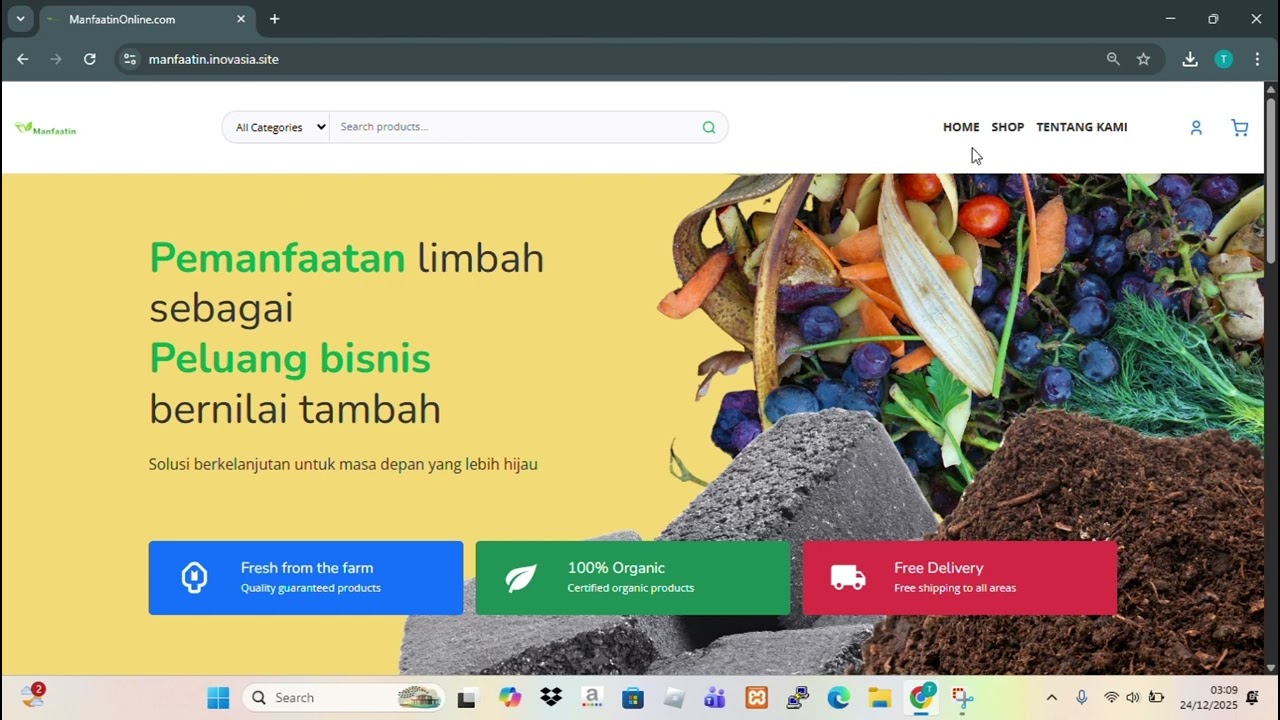View site information icon
The image size is (1280, 720).
[x=129, y=59]
